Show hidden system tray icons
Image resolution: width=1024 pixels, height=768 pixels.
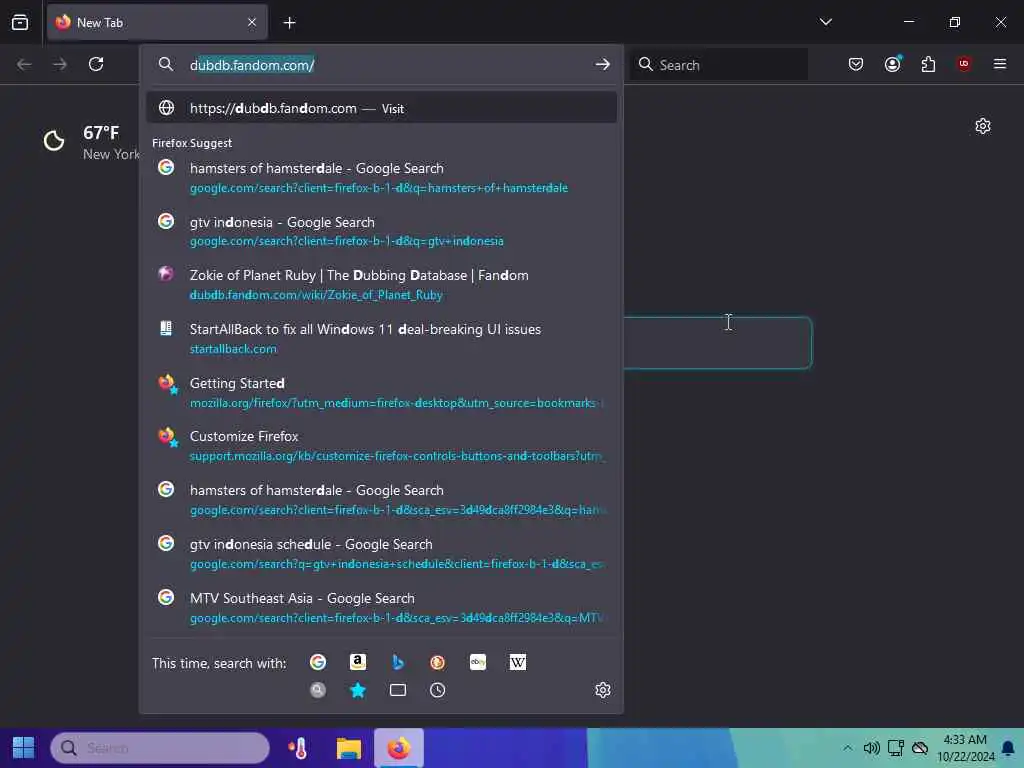pos(847,748)
